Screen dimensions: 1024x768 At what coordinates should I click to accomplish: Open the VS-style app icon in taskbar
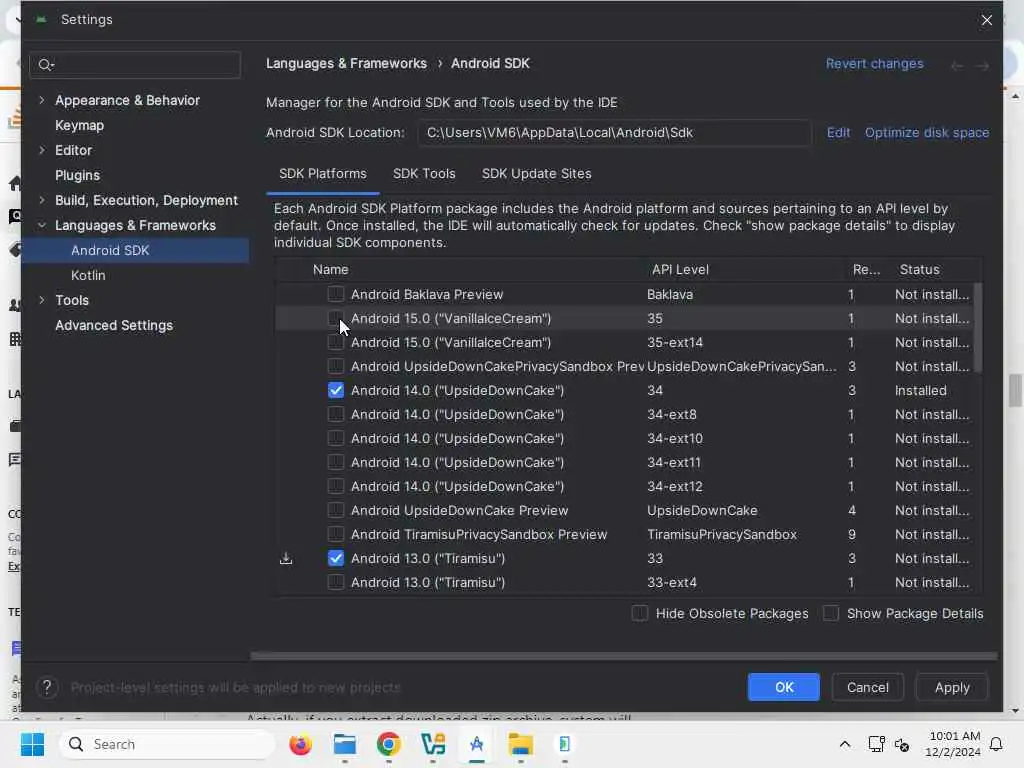click(433, 744)
